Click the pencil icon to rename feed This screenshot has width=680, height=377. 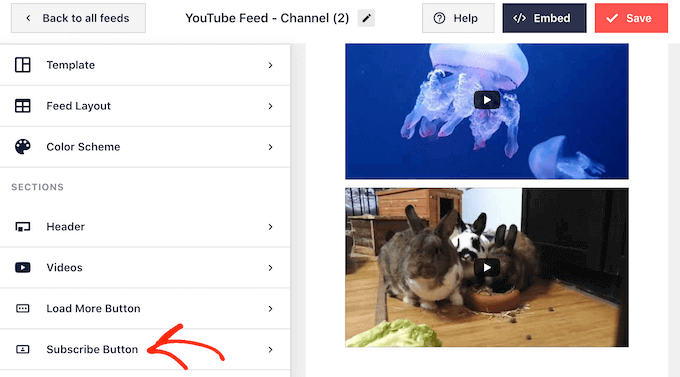tap(366, 18)
